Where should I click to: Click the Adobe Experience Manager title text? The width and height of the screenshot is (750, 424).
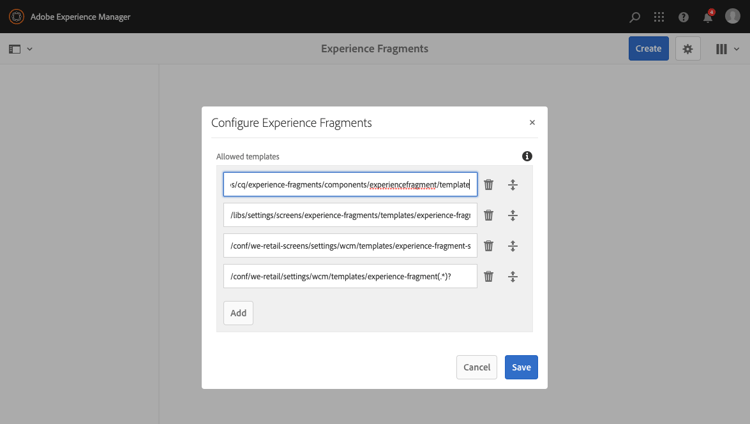[80, 17]
